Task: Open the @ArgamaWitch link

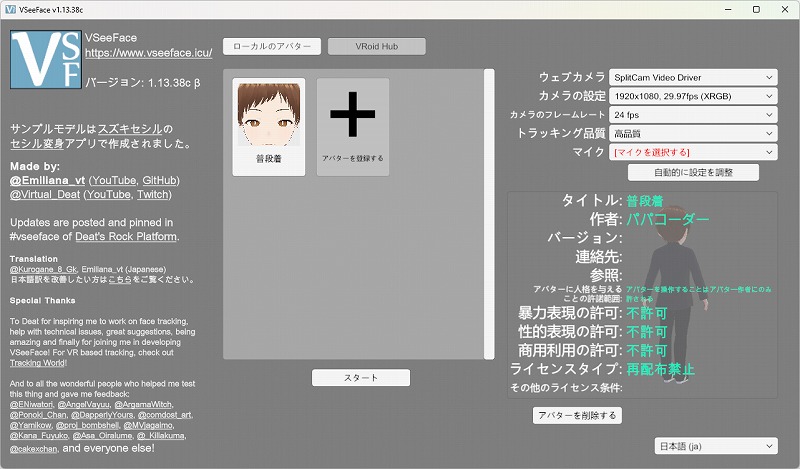Action: pos(143,404)
